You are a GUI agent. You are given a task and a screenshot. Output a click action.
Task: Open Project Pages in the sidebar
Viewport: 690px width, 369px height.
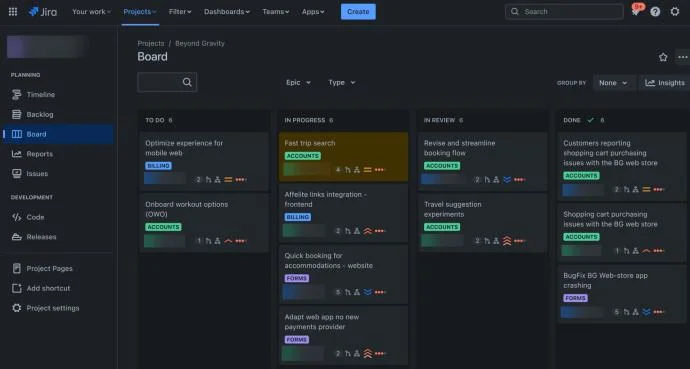click(x=58, y=269)
